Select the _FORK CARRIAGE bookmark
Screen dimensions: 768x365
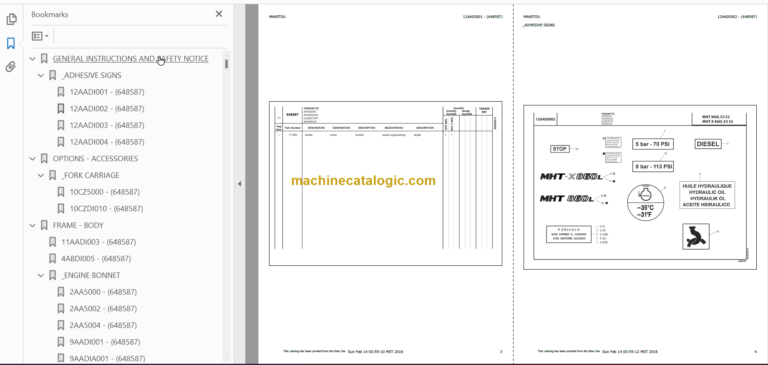click(90, 175)
